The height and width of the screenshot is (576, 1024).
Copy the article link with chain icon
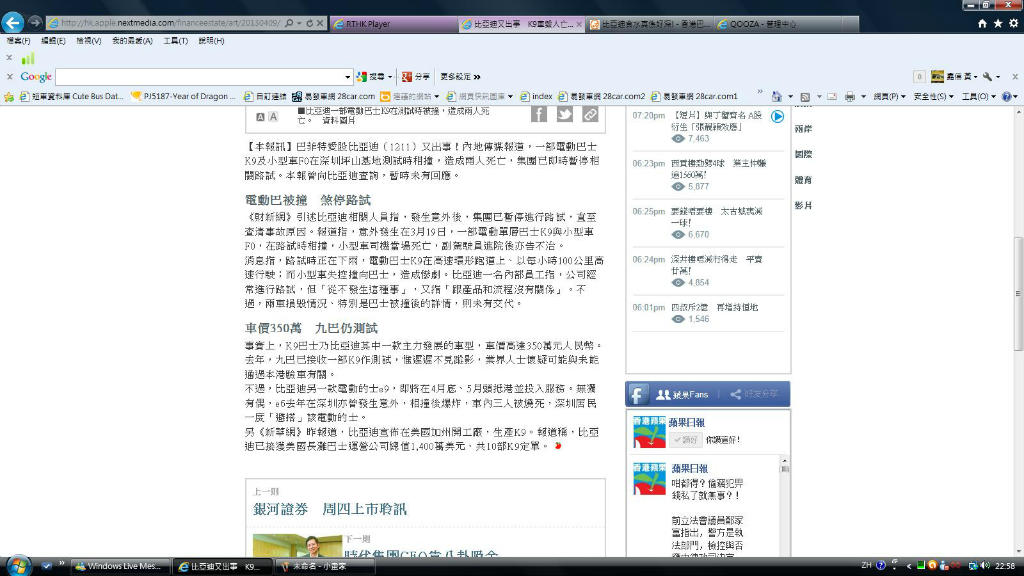click(590, 114)
